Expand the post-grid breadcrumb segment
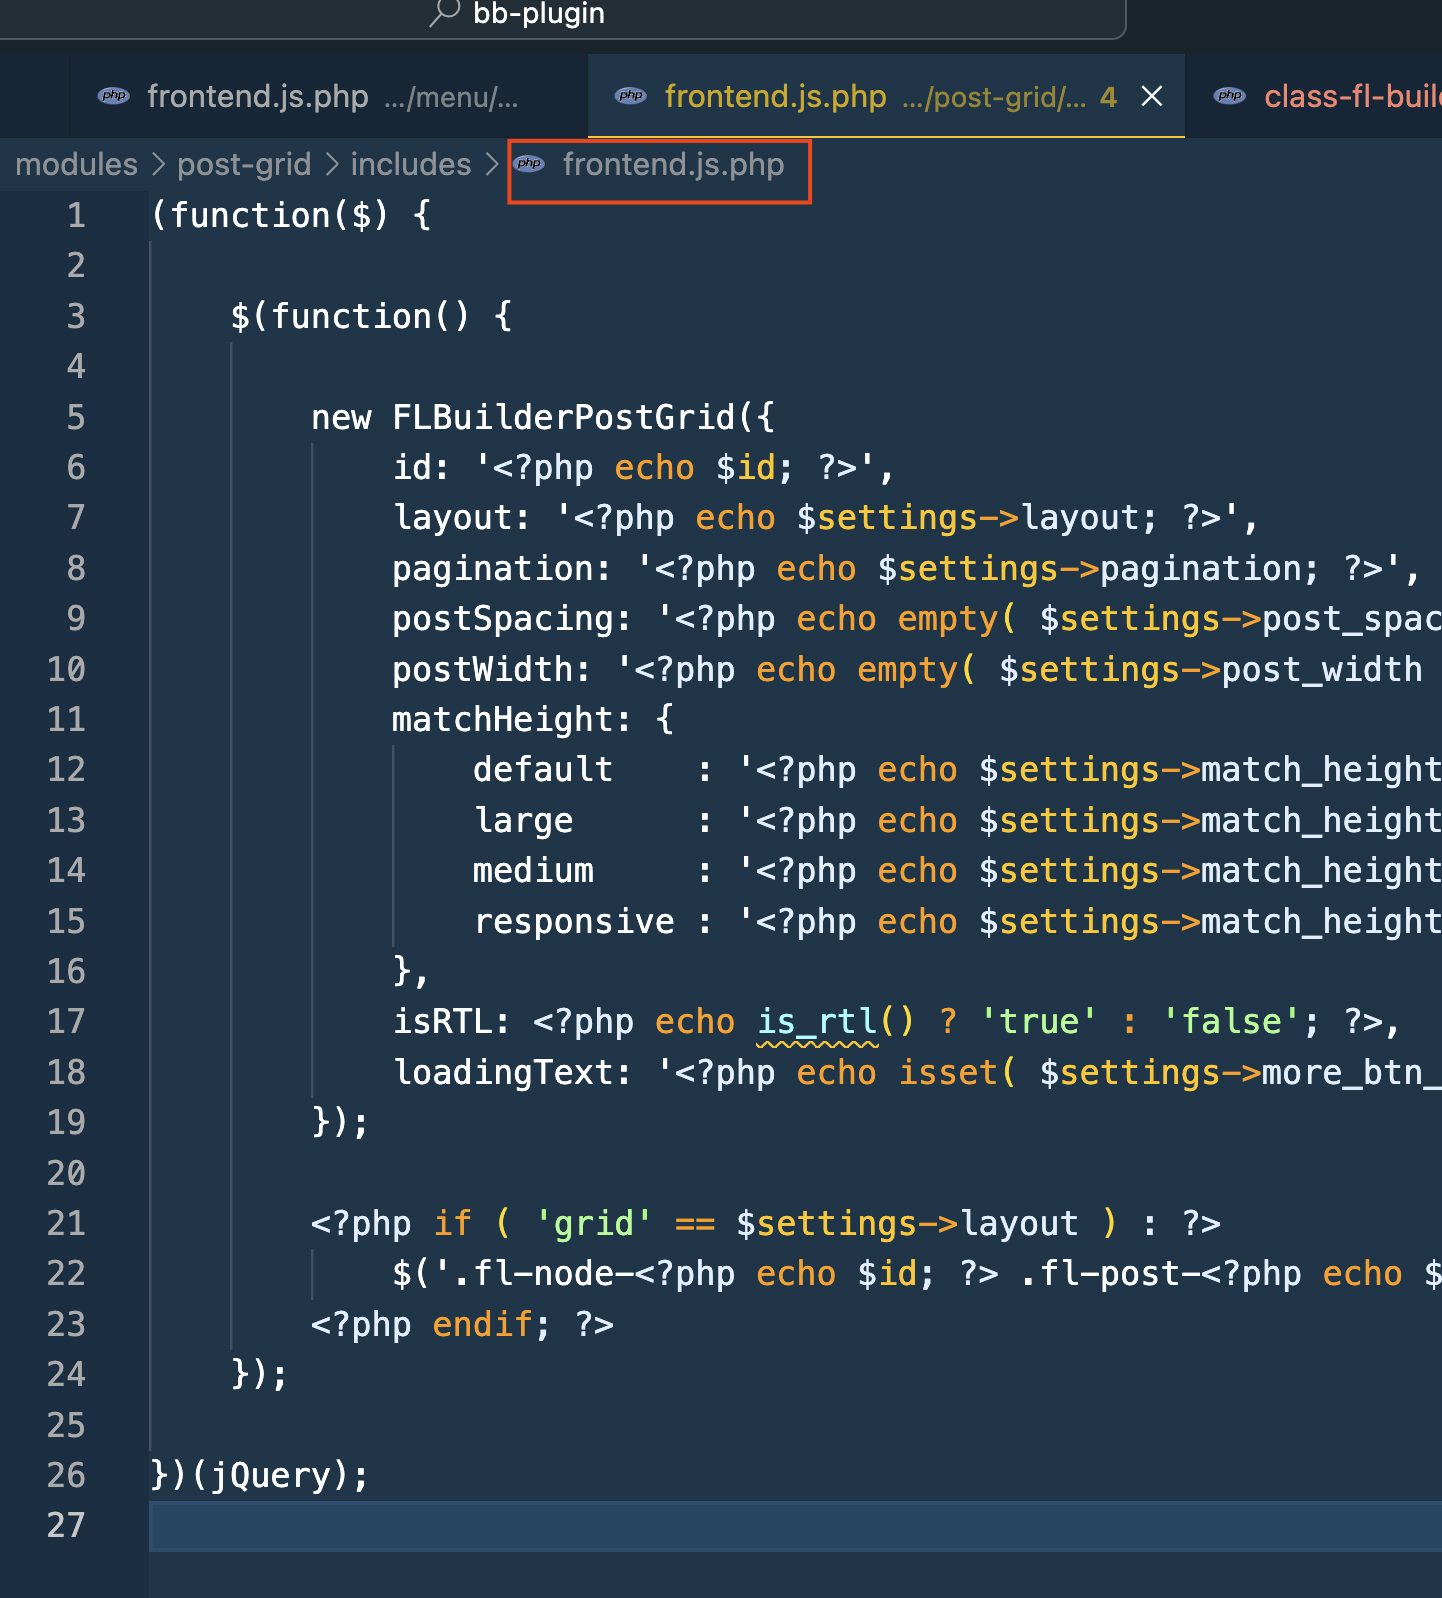This screenshot has width=1442, height=1598. coord(244,164)
